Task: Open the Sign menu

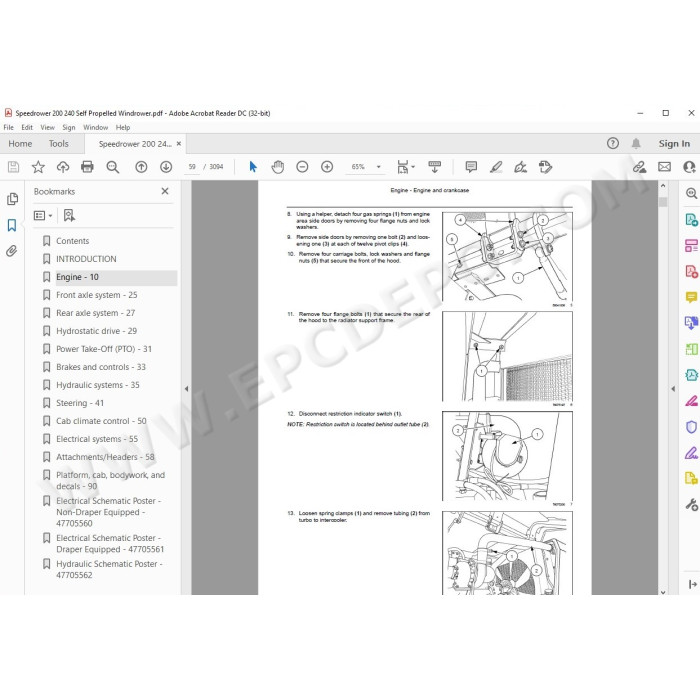Action: [69, 127]
